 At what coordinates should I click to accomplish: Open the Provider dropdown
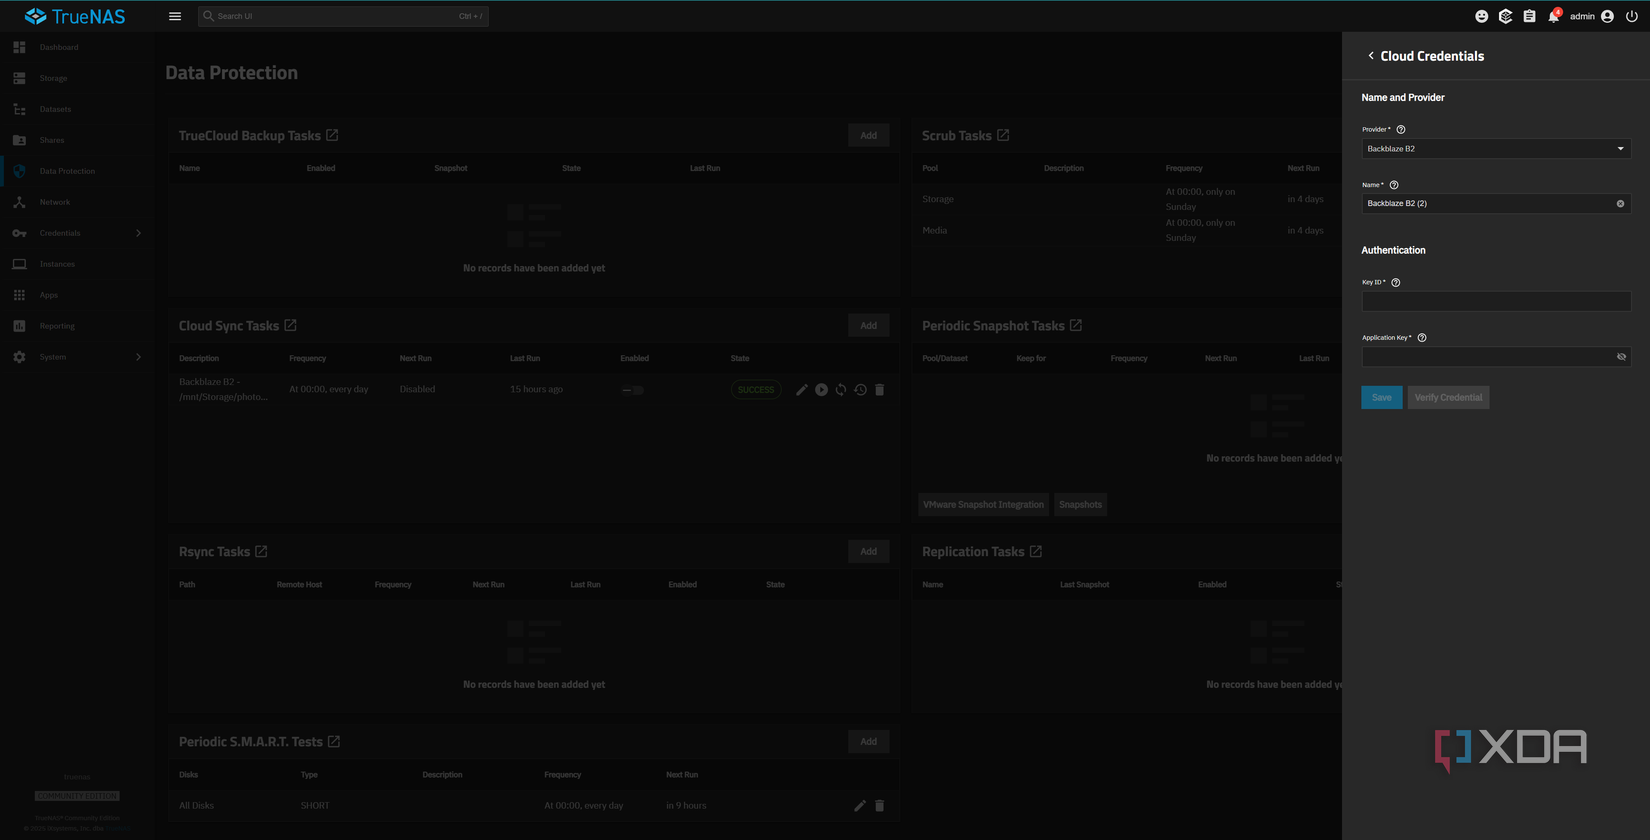click(1496, 149)
